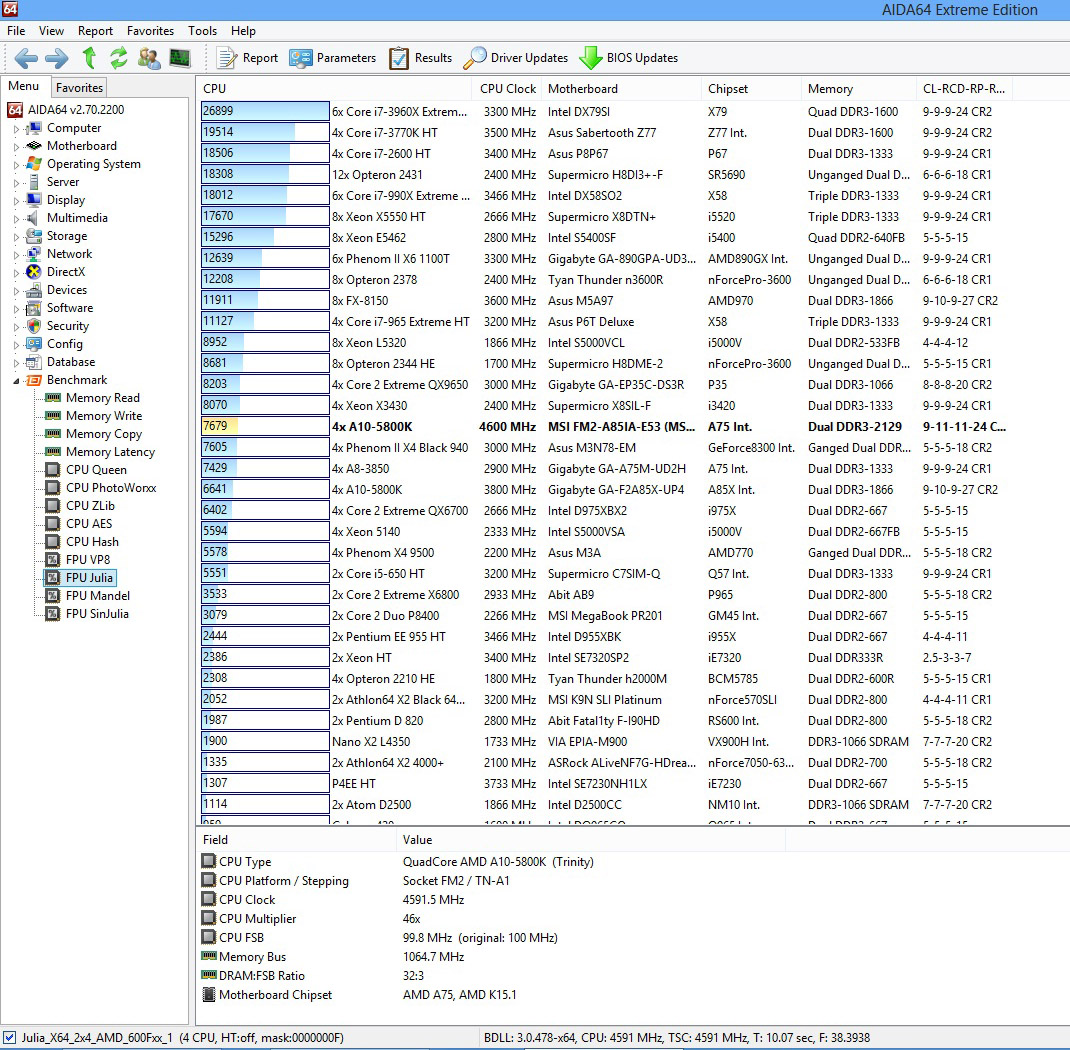Open Parameters from the toolbar
Image resolution: width=1070 pixels, height=1050 pixels.
[332, 58]
